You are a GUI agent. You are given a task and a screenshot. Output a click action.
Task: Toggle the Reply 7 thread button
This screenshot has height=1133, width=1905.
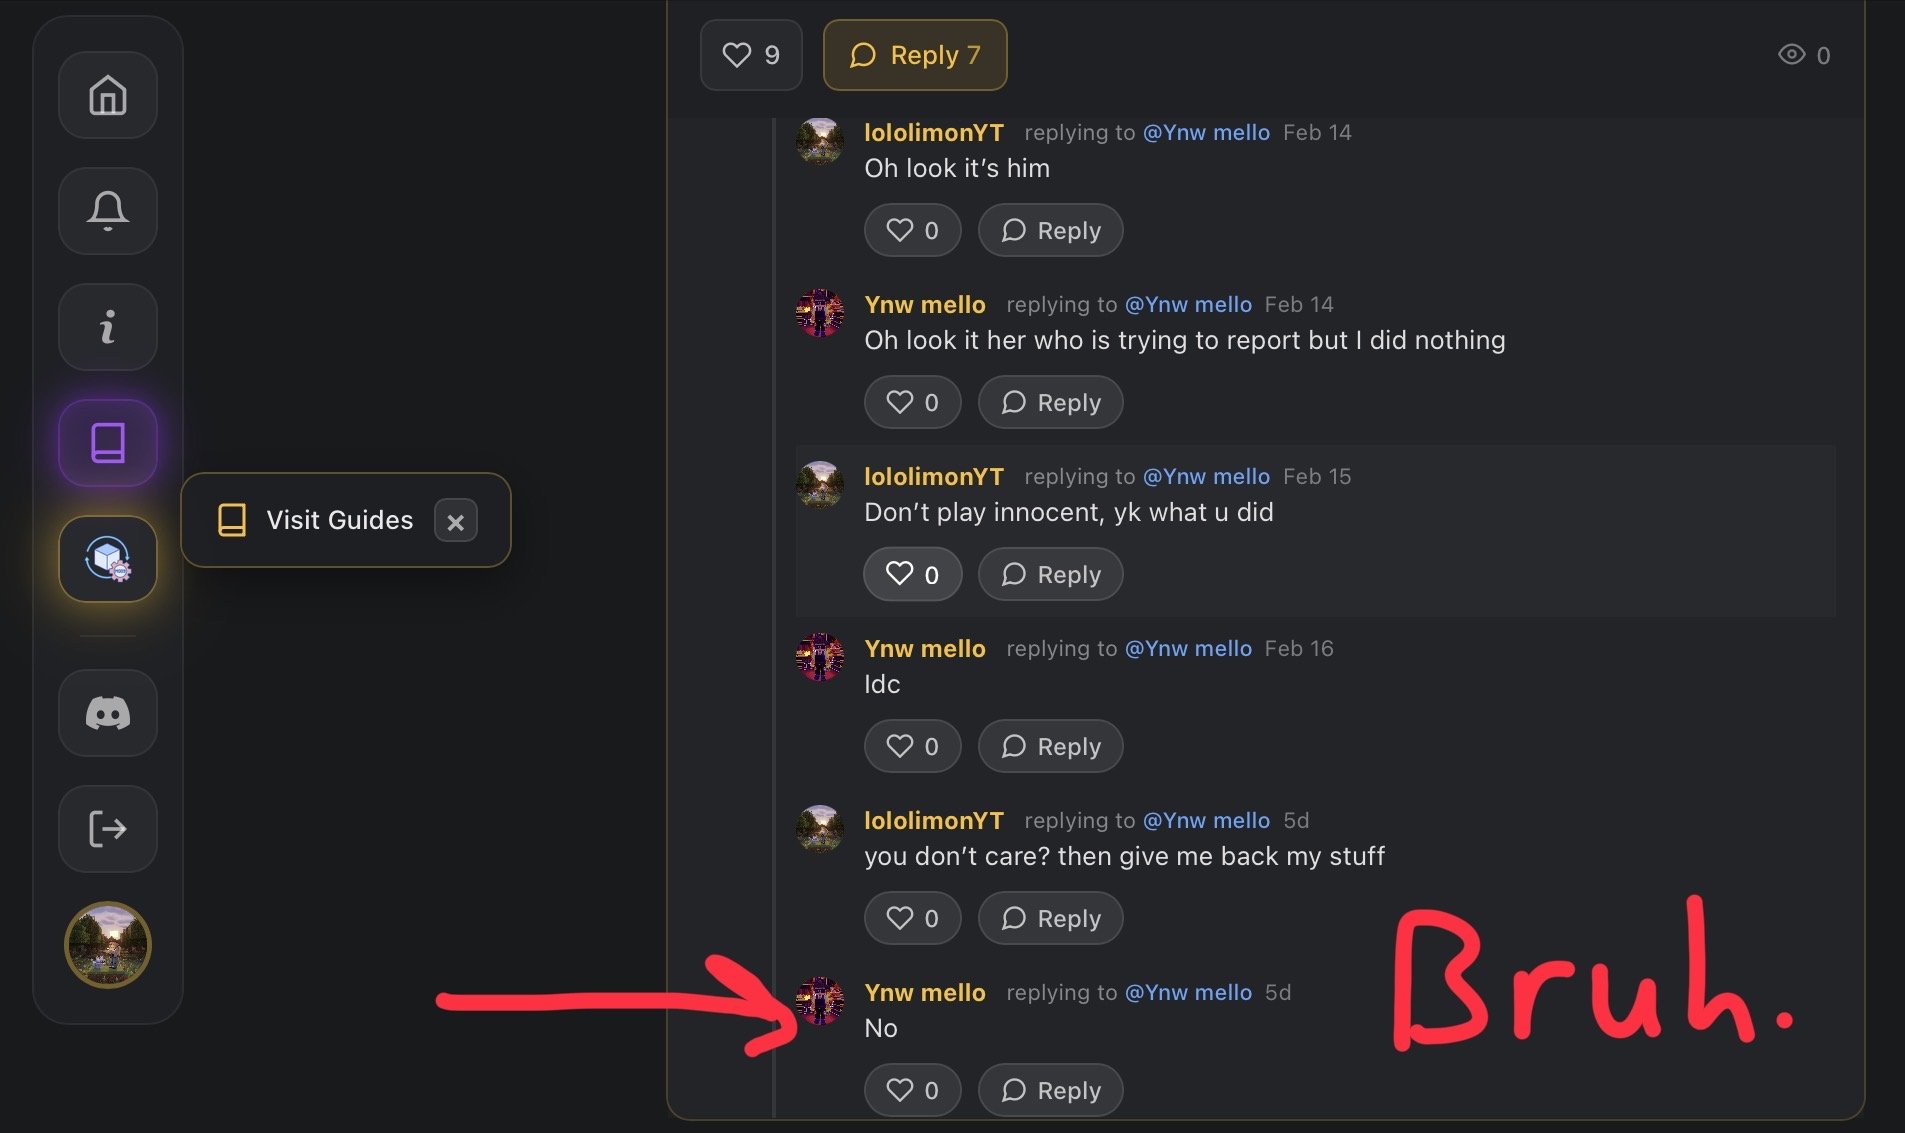click(914, 55)
